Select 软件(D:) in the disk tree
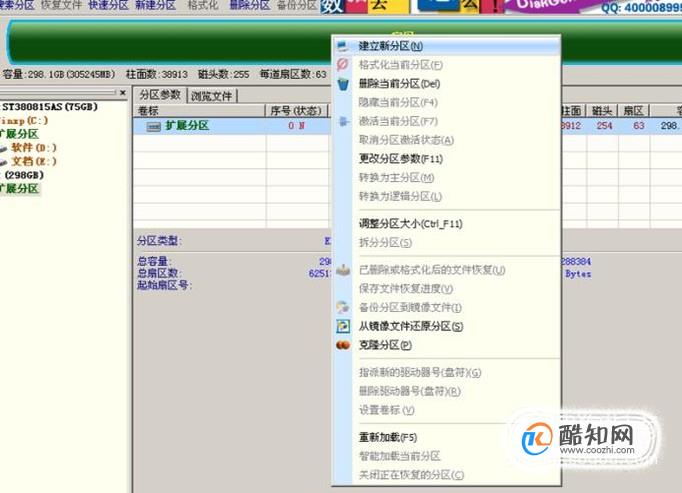The height and width of the screenshot is (493, 682). point(33,148)
